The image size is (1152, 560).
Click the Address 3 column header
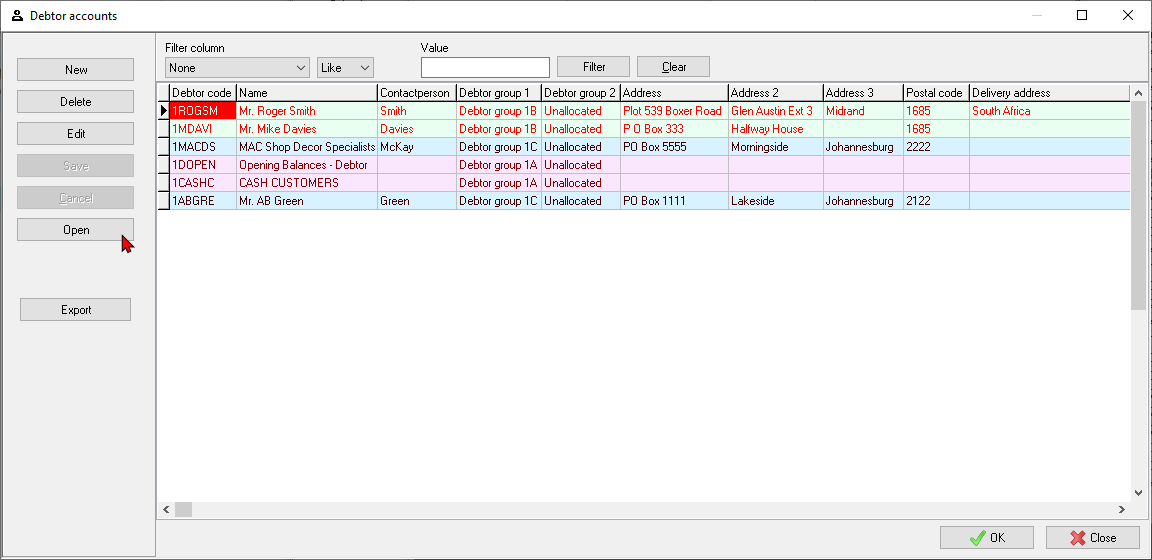click(863, 93)
